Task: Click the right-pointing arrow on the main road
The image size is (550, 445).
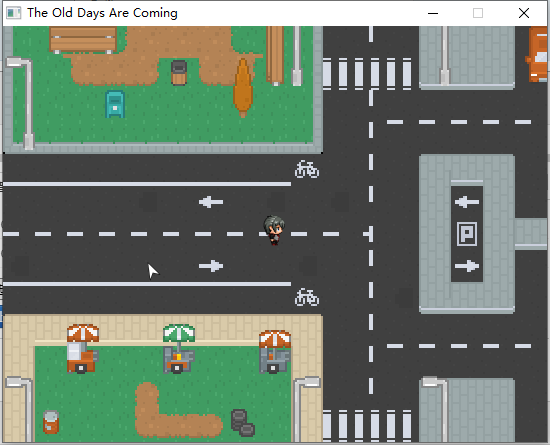Action: point(211,266)
